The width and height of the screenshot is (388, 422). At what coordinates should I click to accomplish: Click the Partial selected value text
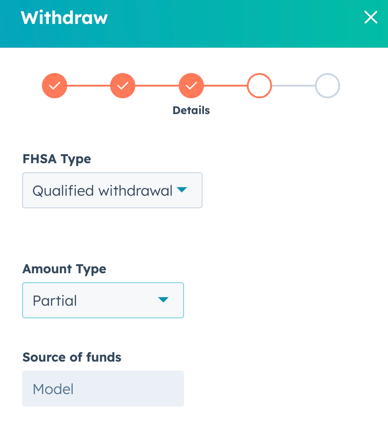(x=55, y=301)
